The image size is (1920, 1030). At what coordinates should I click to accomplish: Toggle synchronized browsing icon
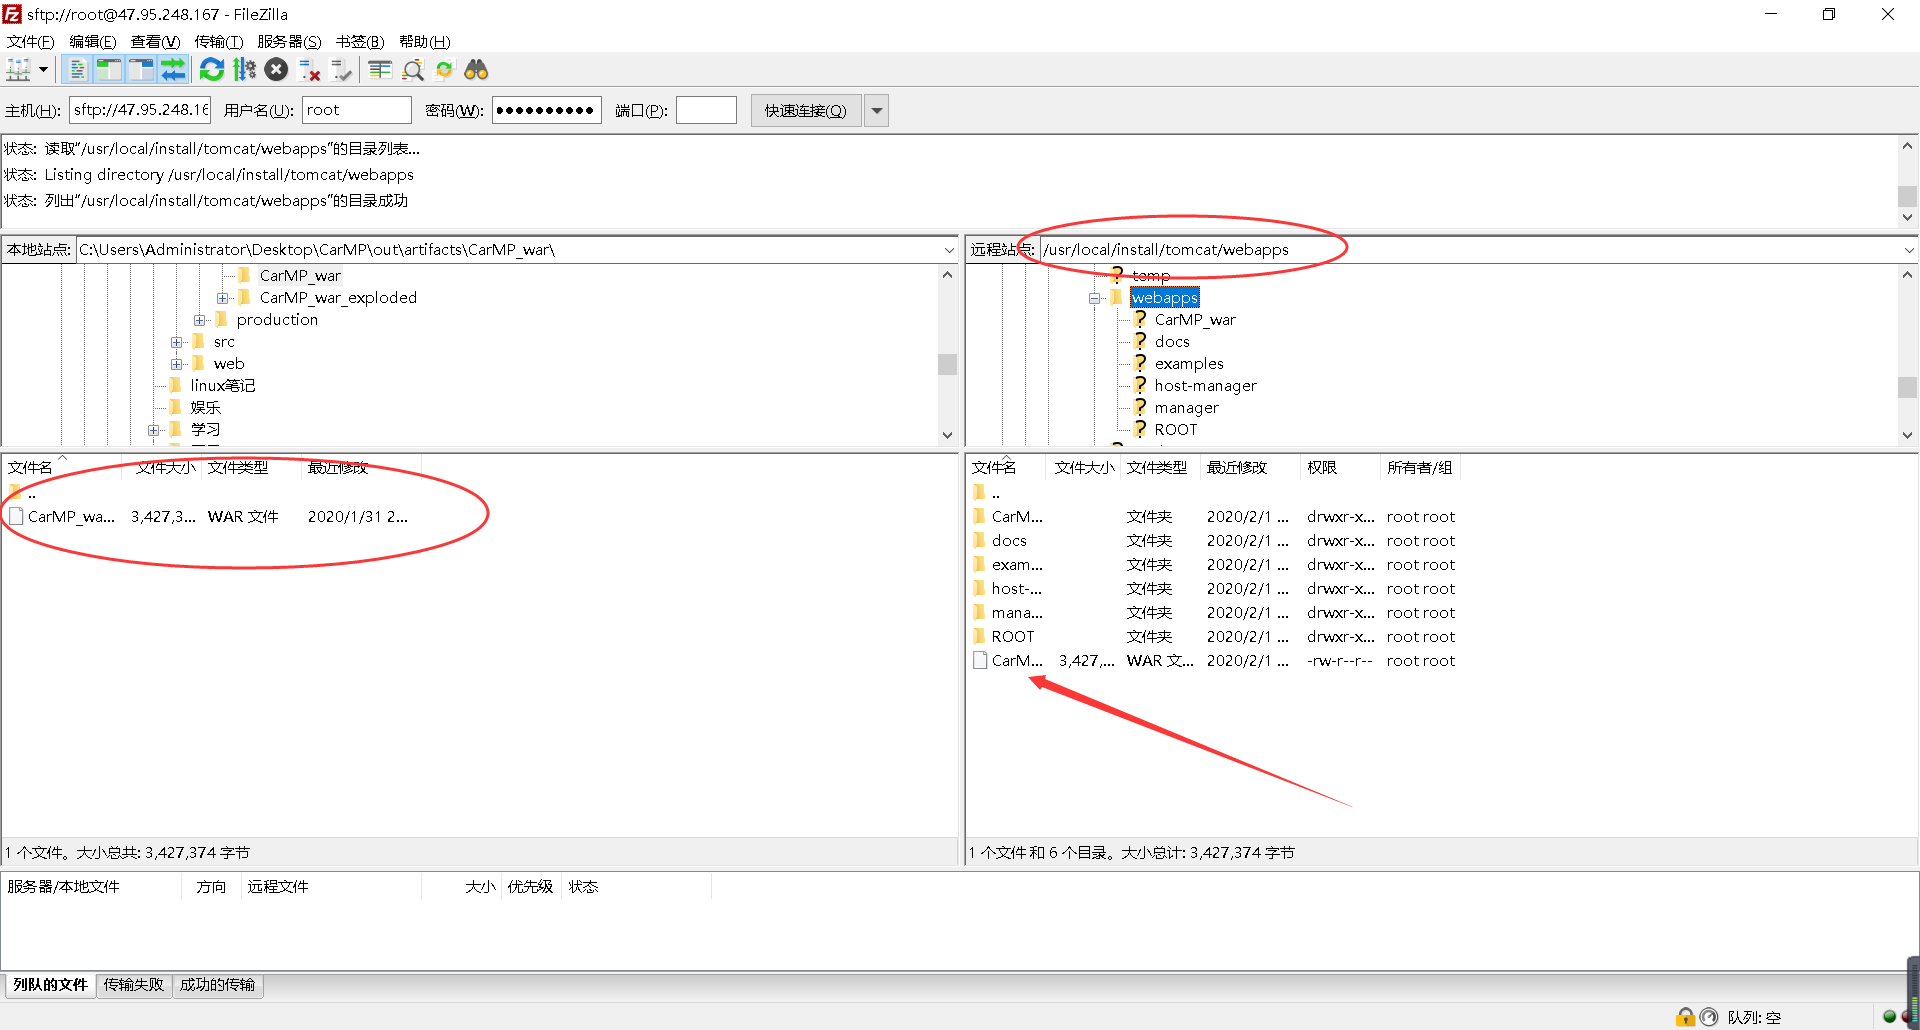point(445,70)
